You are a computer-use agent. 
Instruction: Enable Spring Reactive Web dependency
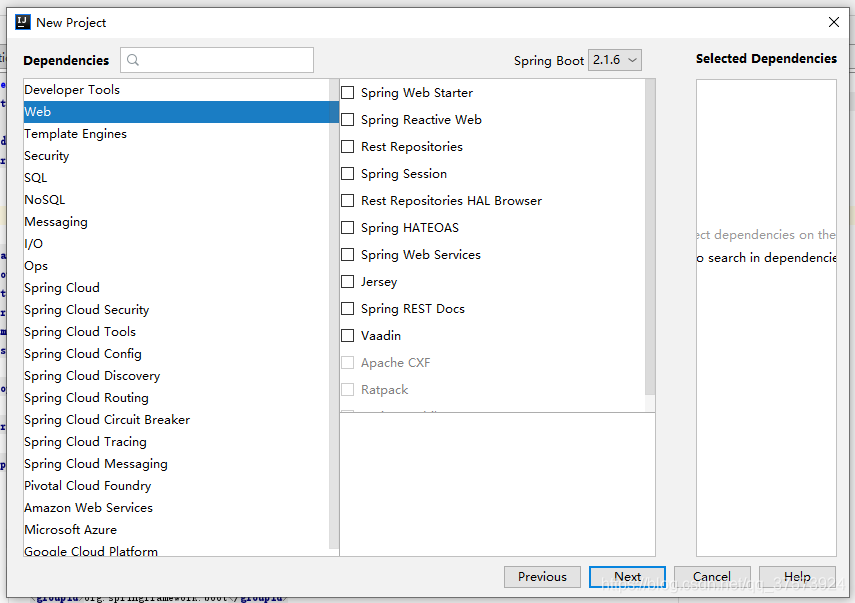click(347, 119)
